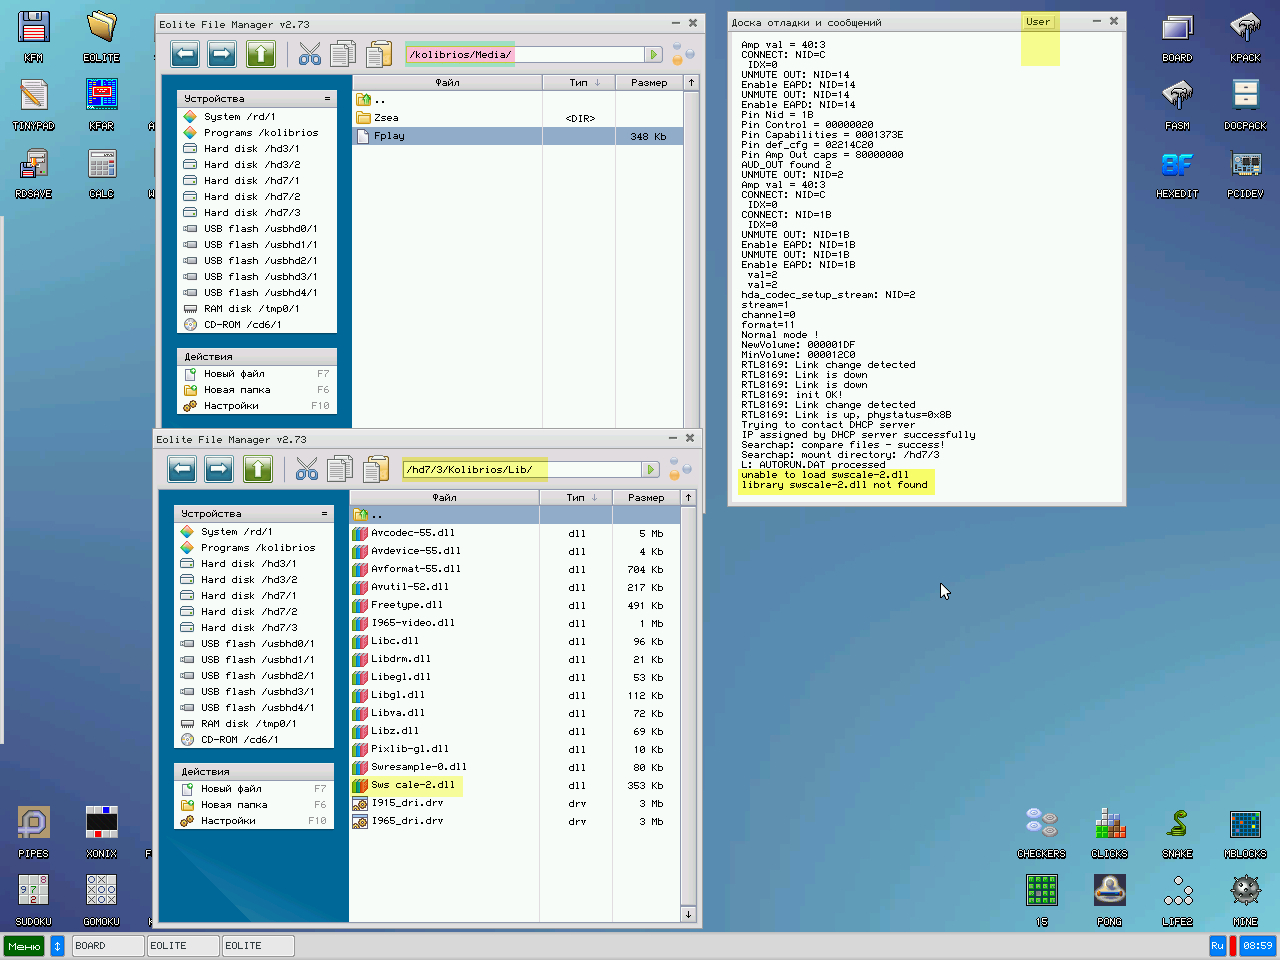
Task: Sort by the Тип column in the Lib window
Action: [x=576, y=497]
